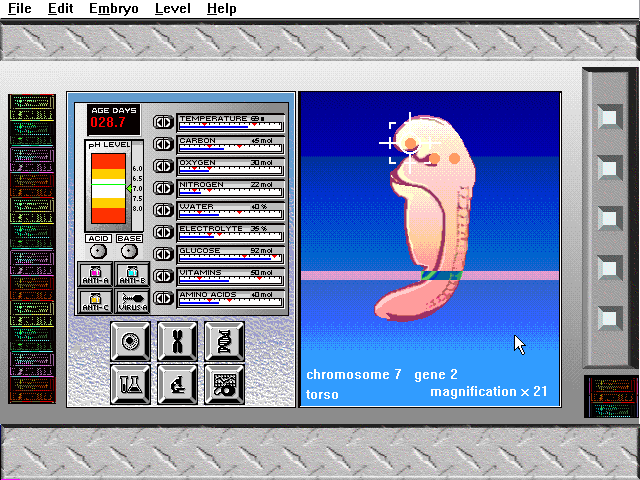This screenshot has width=640, height=480.
Task: Select the microscope tool icon
Action: [178, 383]
